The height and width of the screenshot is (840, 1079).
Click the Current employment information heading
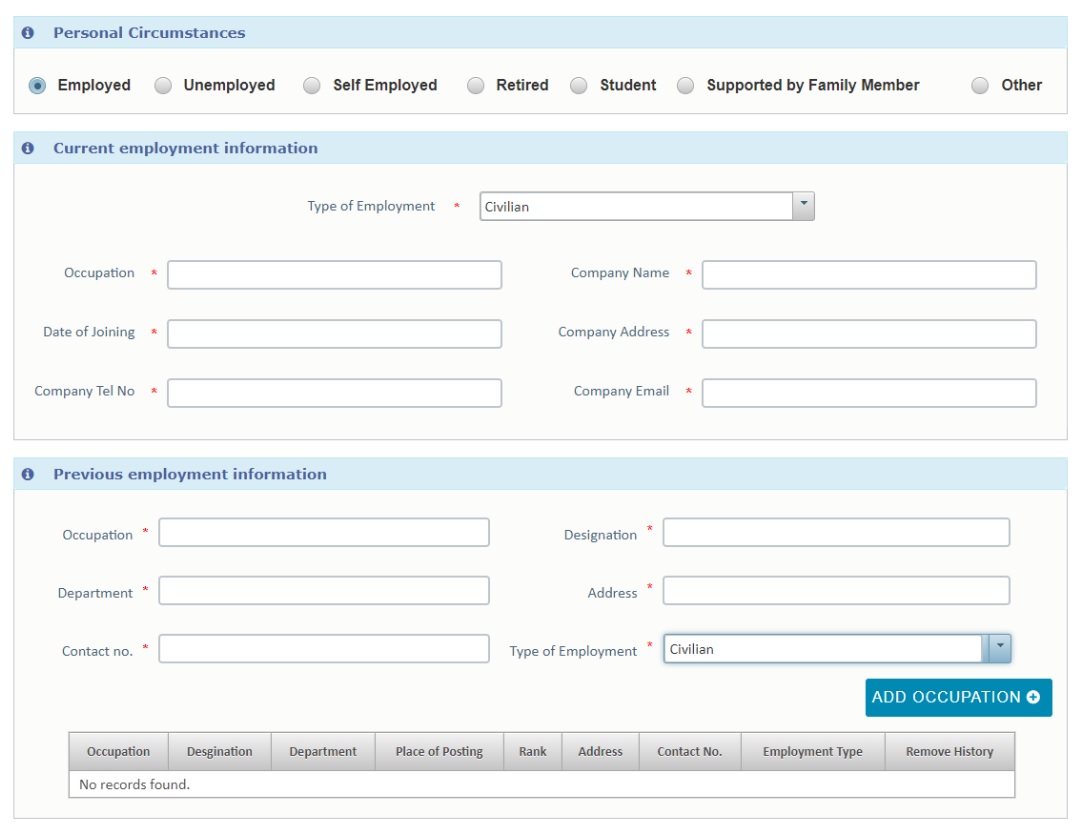186,149
